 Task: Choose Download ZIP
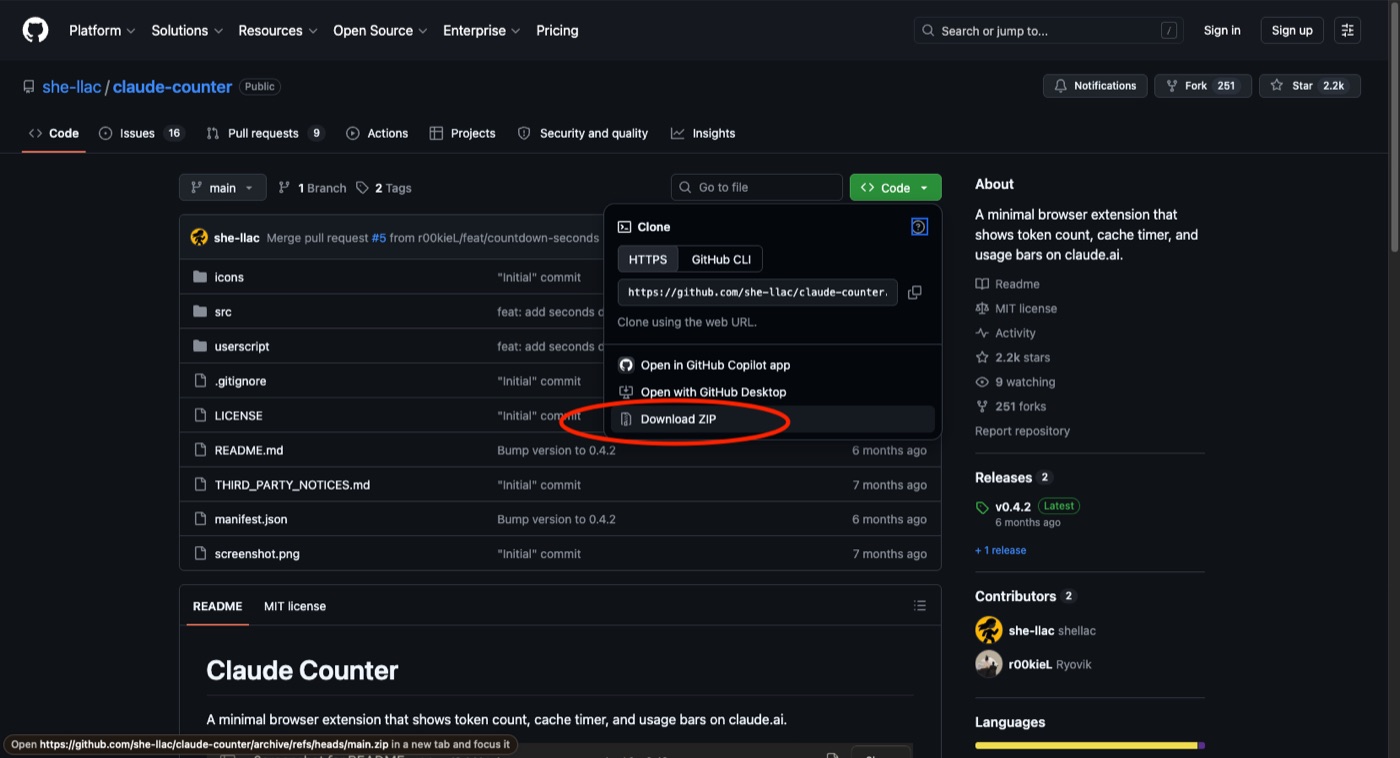click(773, 419)
